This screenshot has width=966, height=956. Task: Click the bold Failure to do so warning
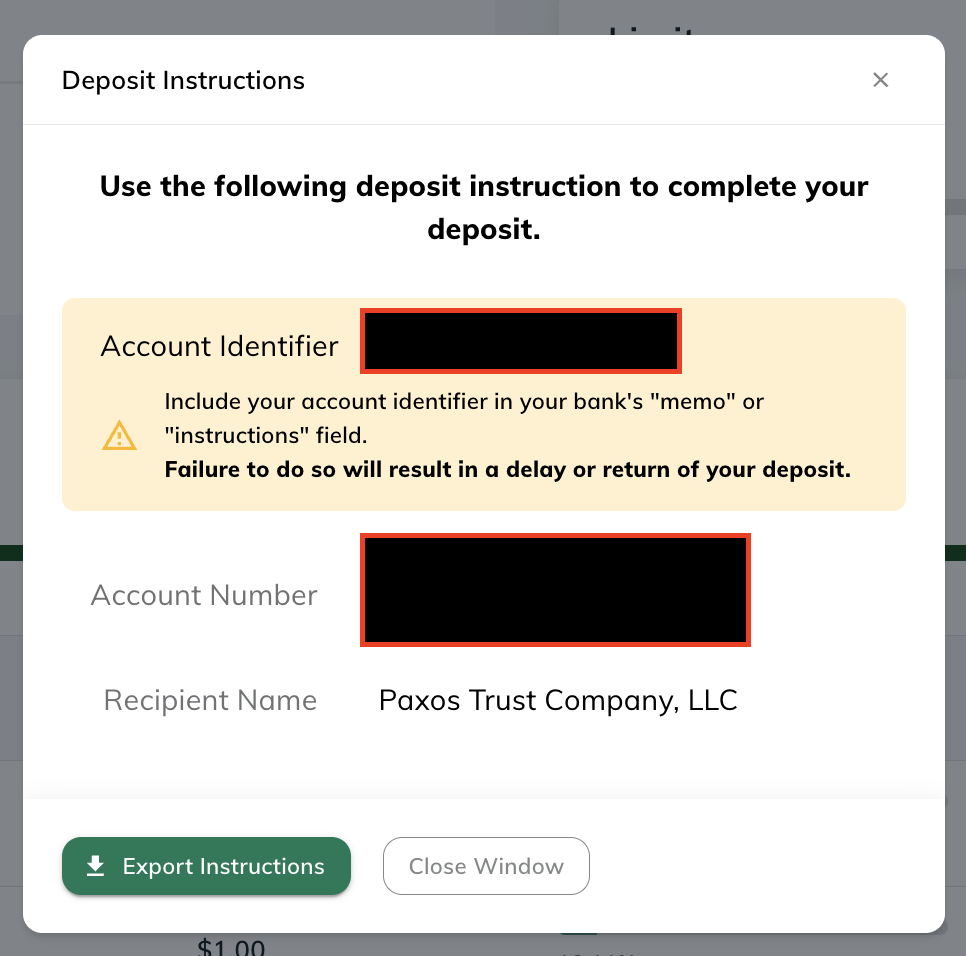(x=508, y=469)
